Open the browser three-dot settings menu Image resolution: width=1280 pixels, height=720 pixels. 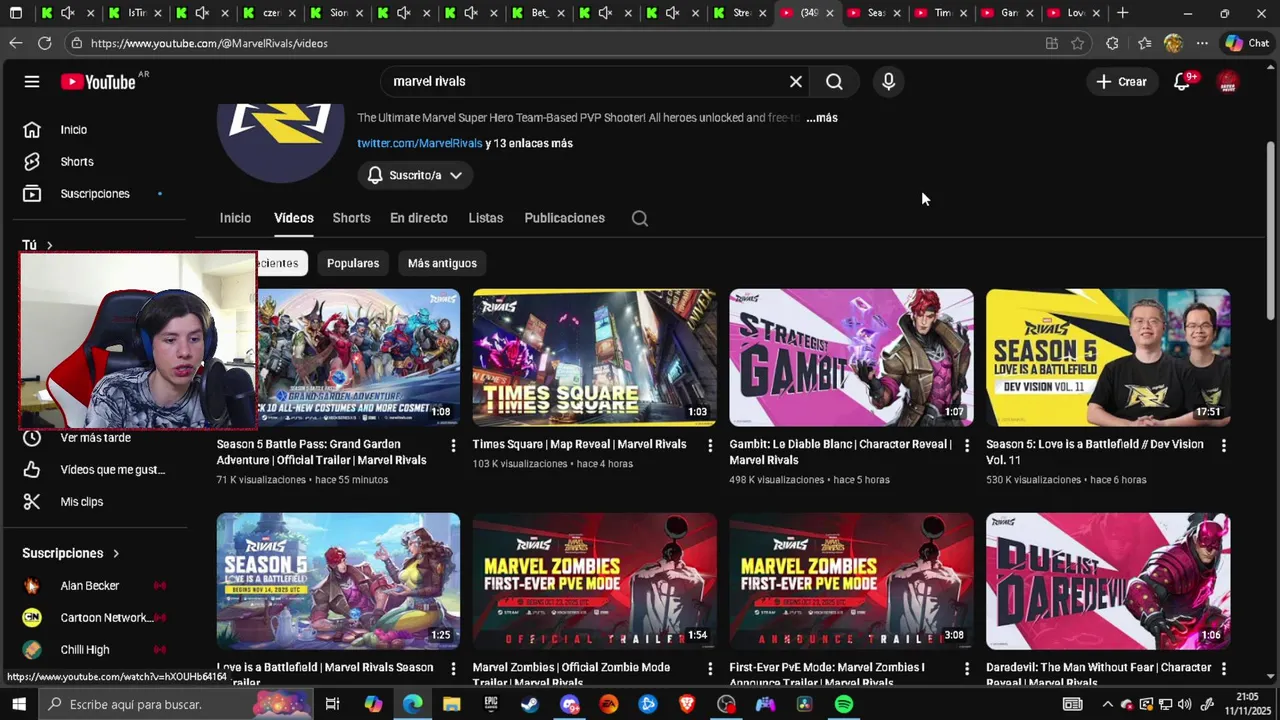(1202, 43)
